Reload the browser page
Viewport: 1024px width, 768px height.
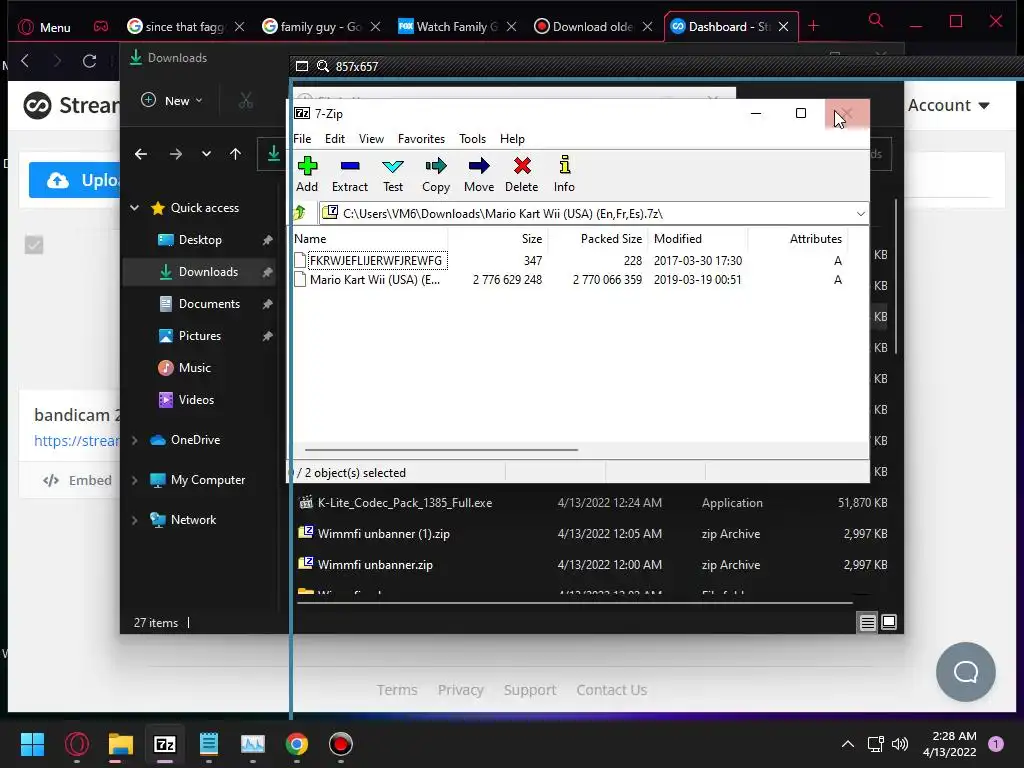tap(89, 61)
